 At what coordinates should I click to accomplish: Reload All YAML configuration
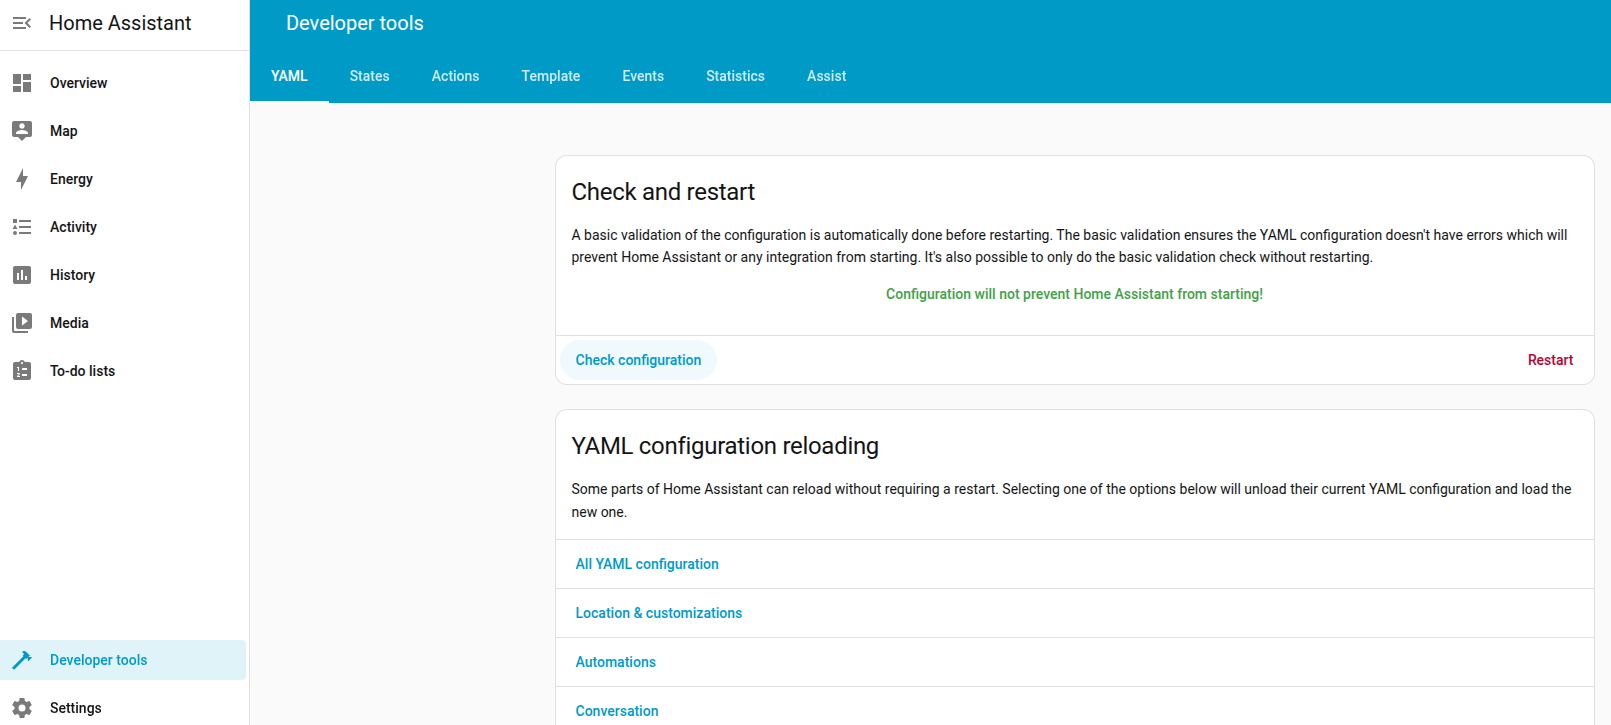click(x=647, y=564)
